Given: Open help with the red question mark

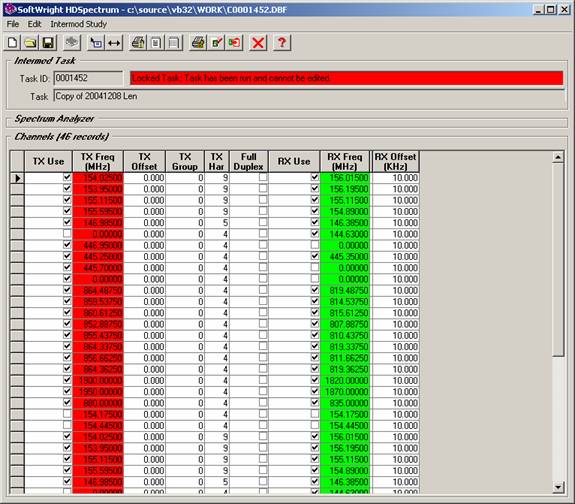Looking at the screenshot, I should pos(282,43).
